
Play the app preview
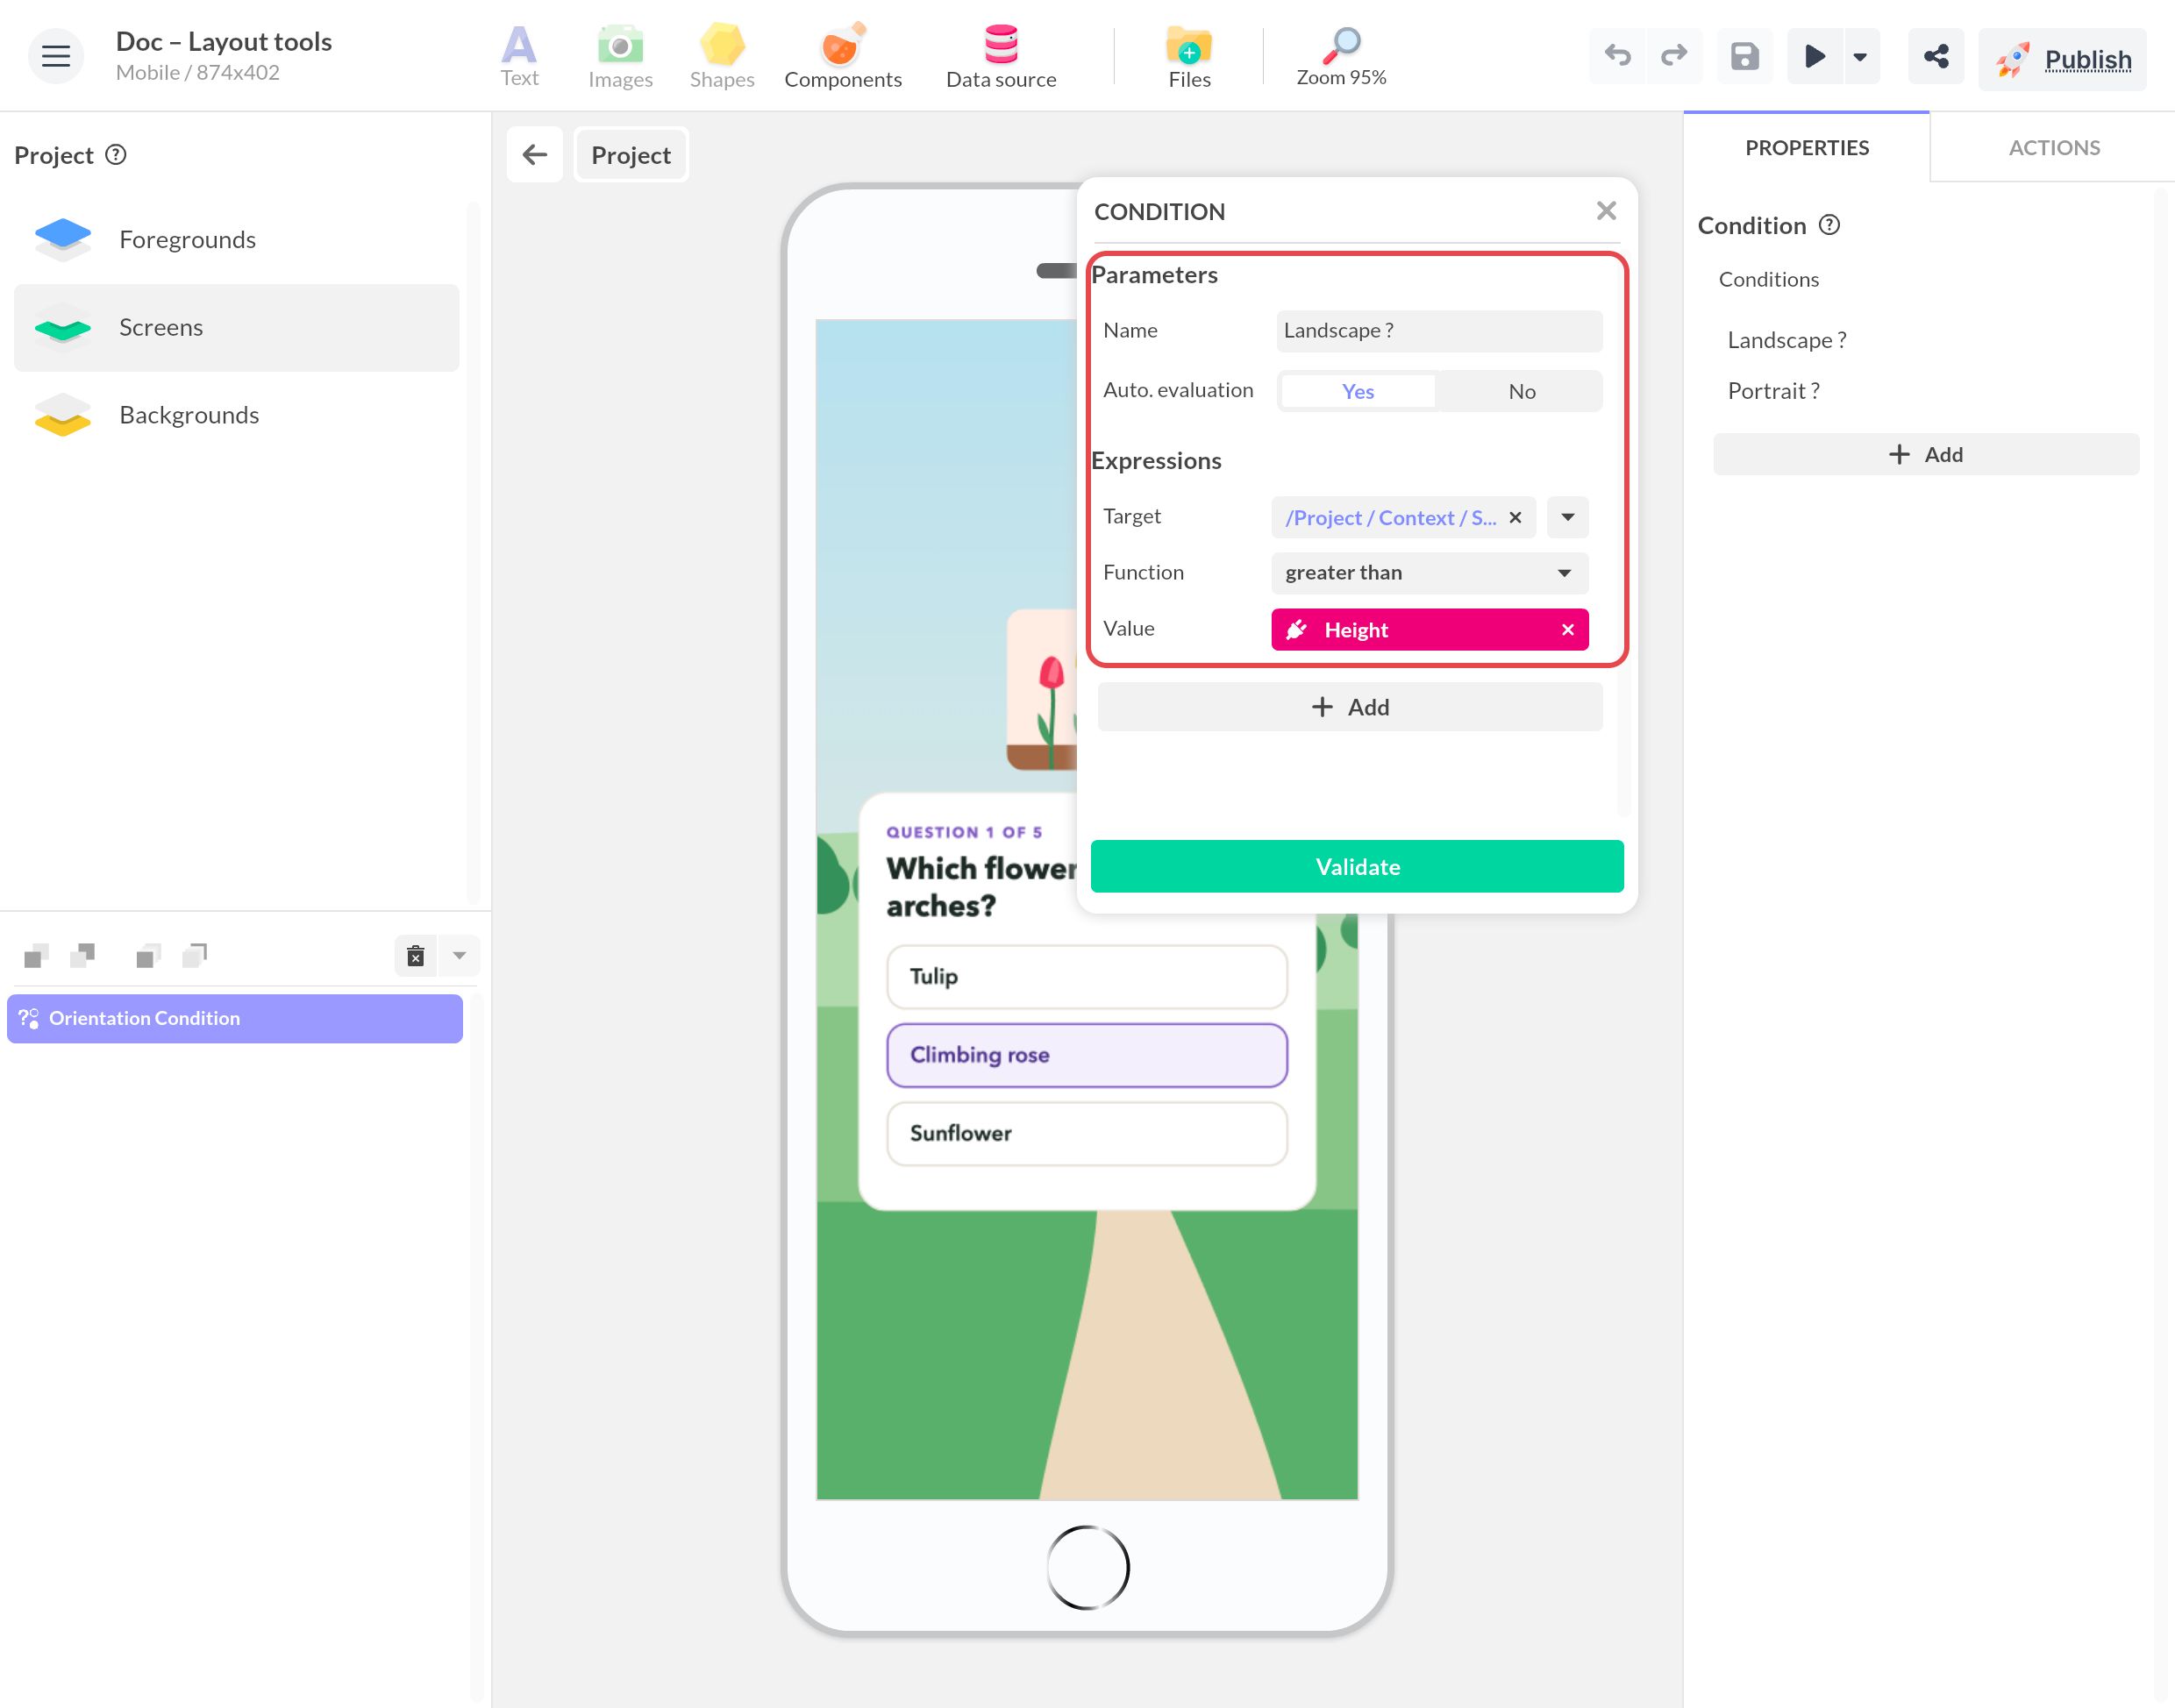click(1814, 56)
